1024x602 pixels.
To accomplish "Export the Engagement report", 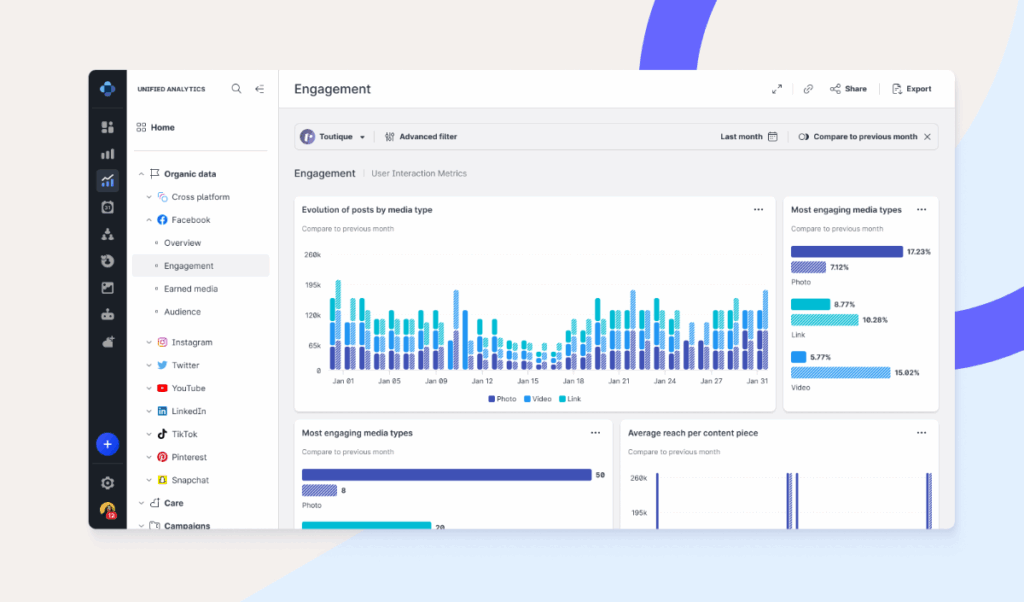I will (911, 88).
